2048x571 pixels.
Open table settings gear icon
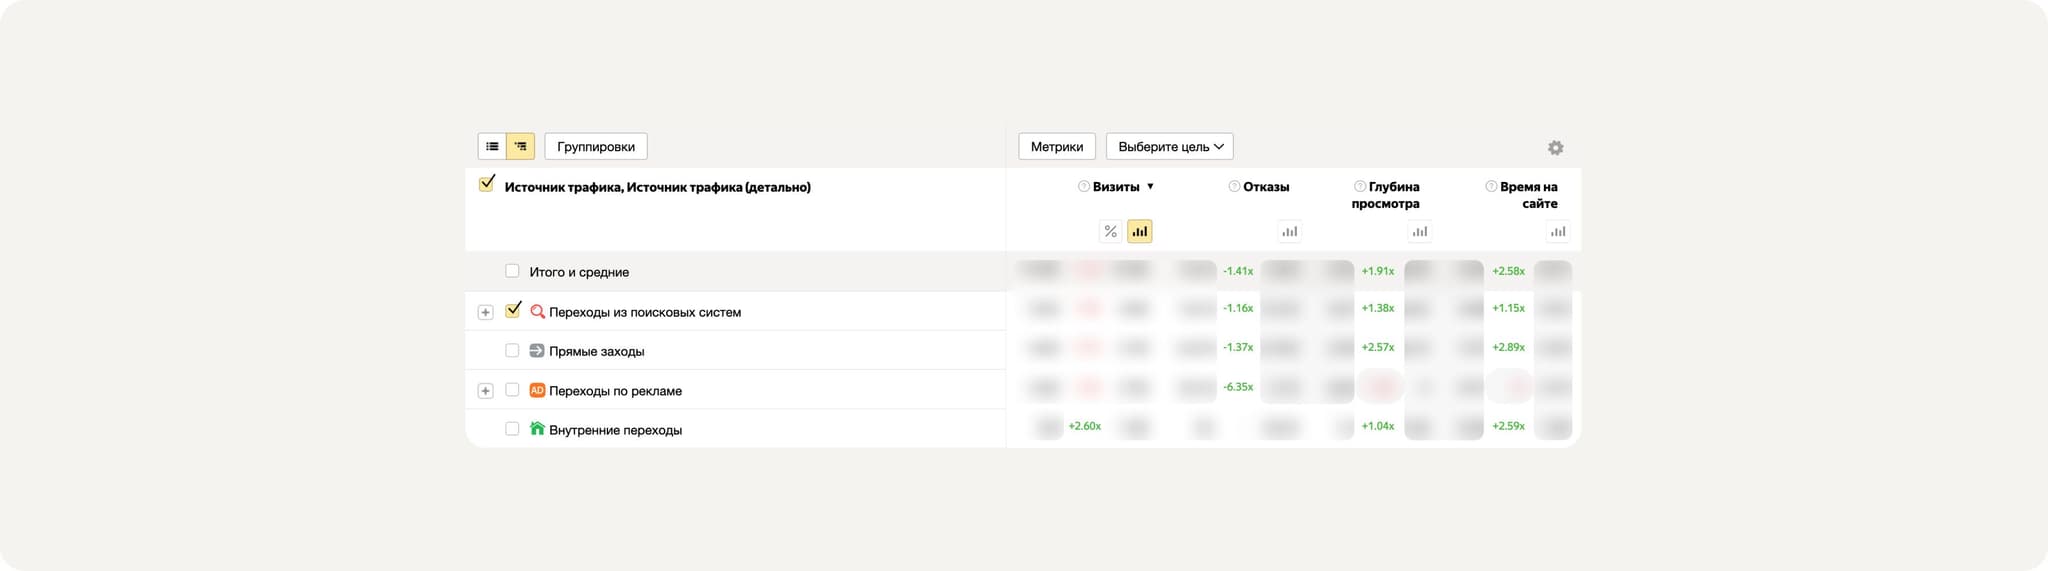pos(1555,148)
